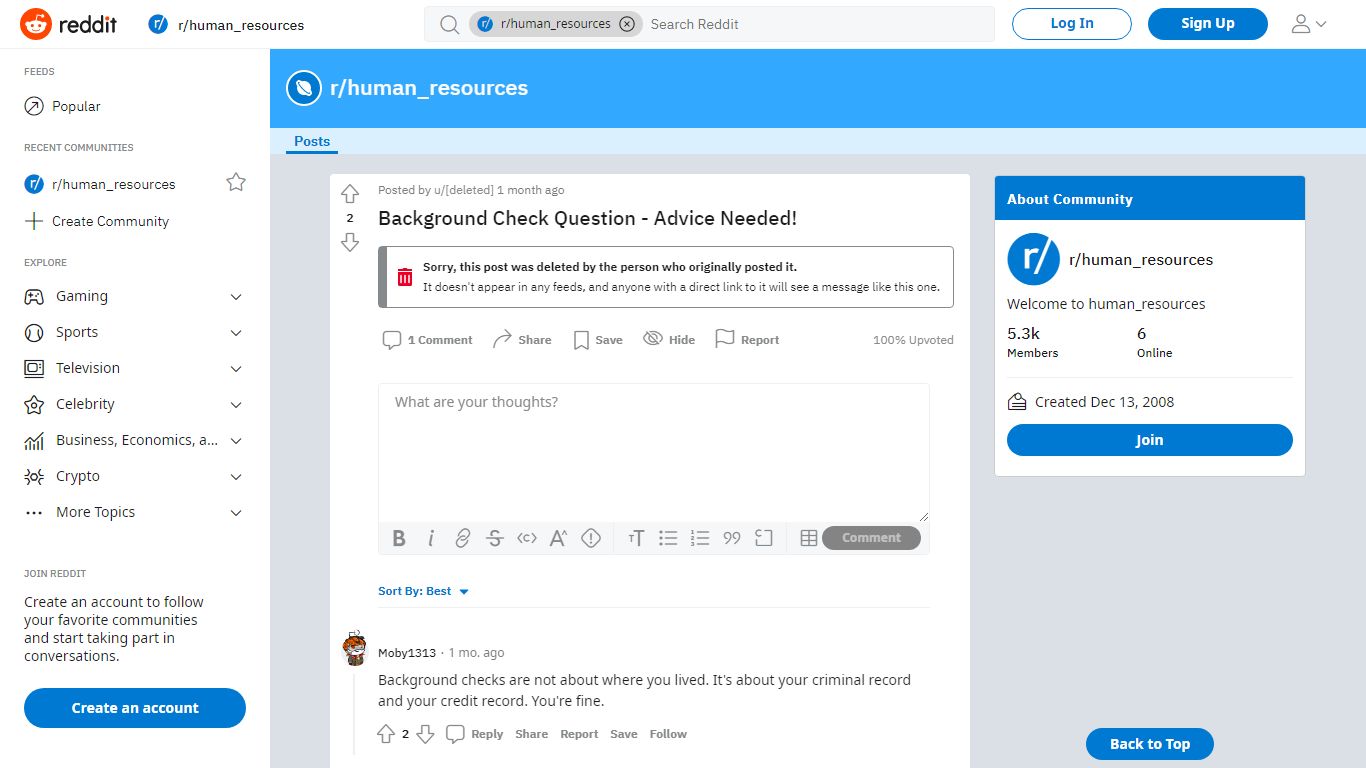Follow Moby1313's comment thread
The width and height of the screenshot is (1366, 768).
(668, 734)
